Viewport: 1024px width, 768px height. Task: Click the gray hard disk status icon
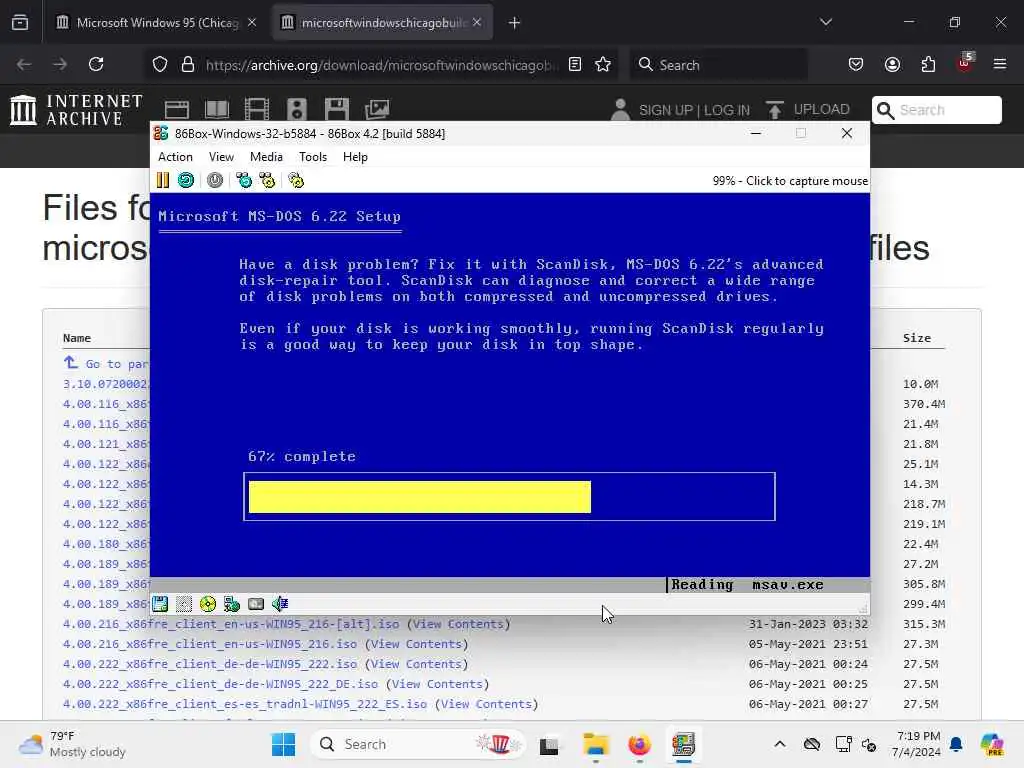click(x=256, y=604)
